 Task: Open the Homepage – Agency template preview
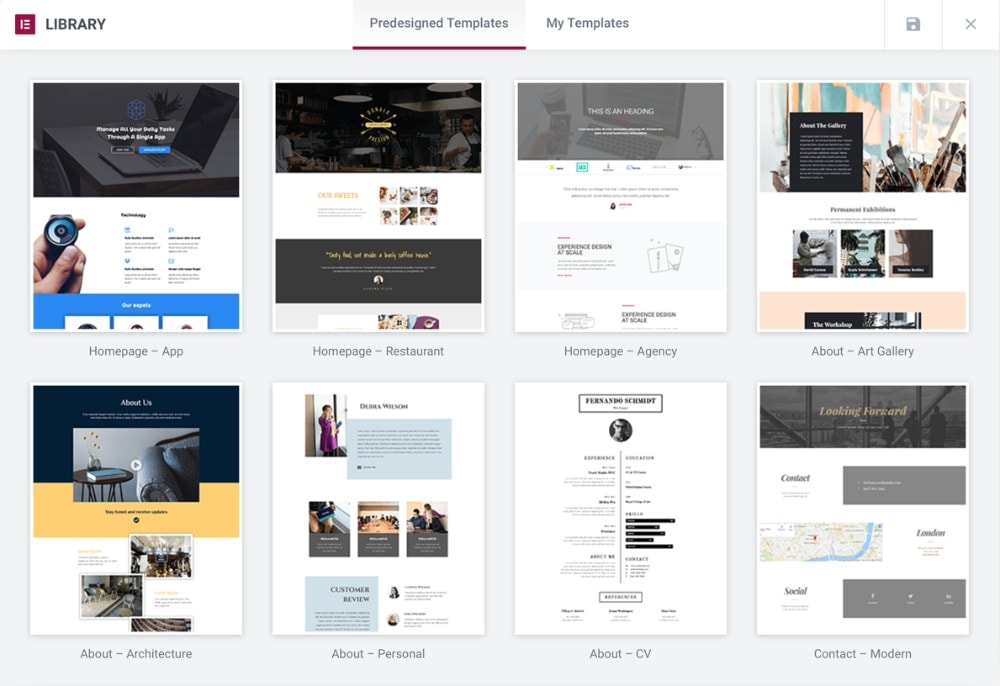point(621,206)
